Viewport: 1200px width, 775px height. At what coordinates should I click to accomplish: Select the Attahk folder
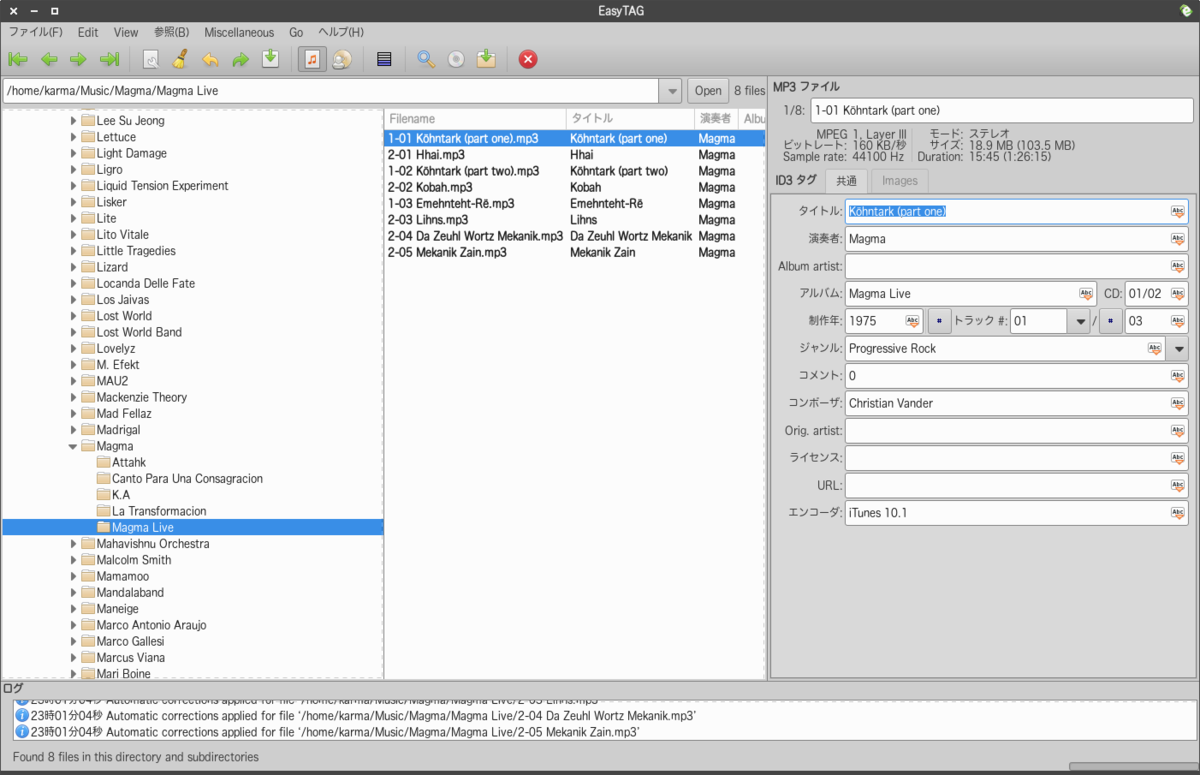pos(129,462)
